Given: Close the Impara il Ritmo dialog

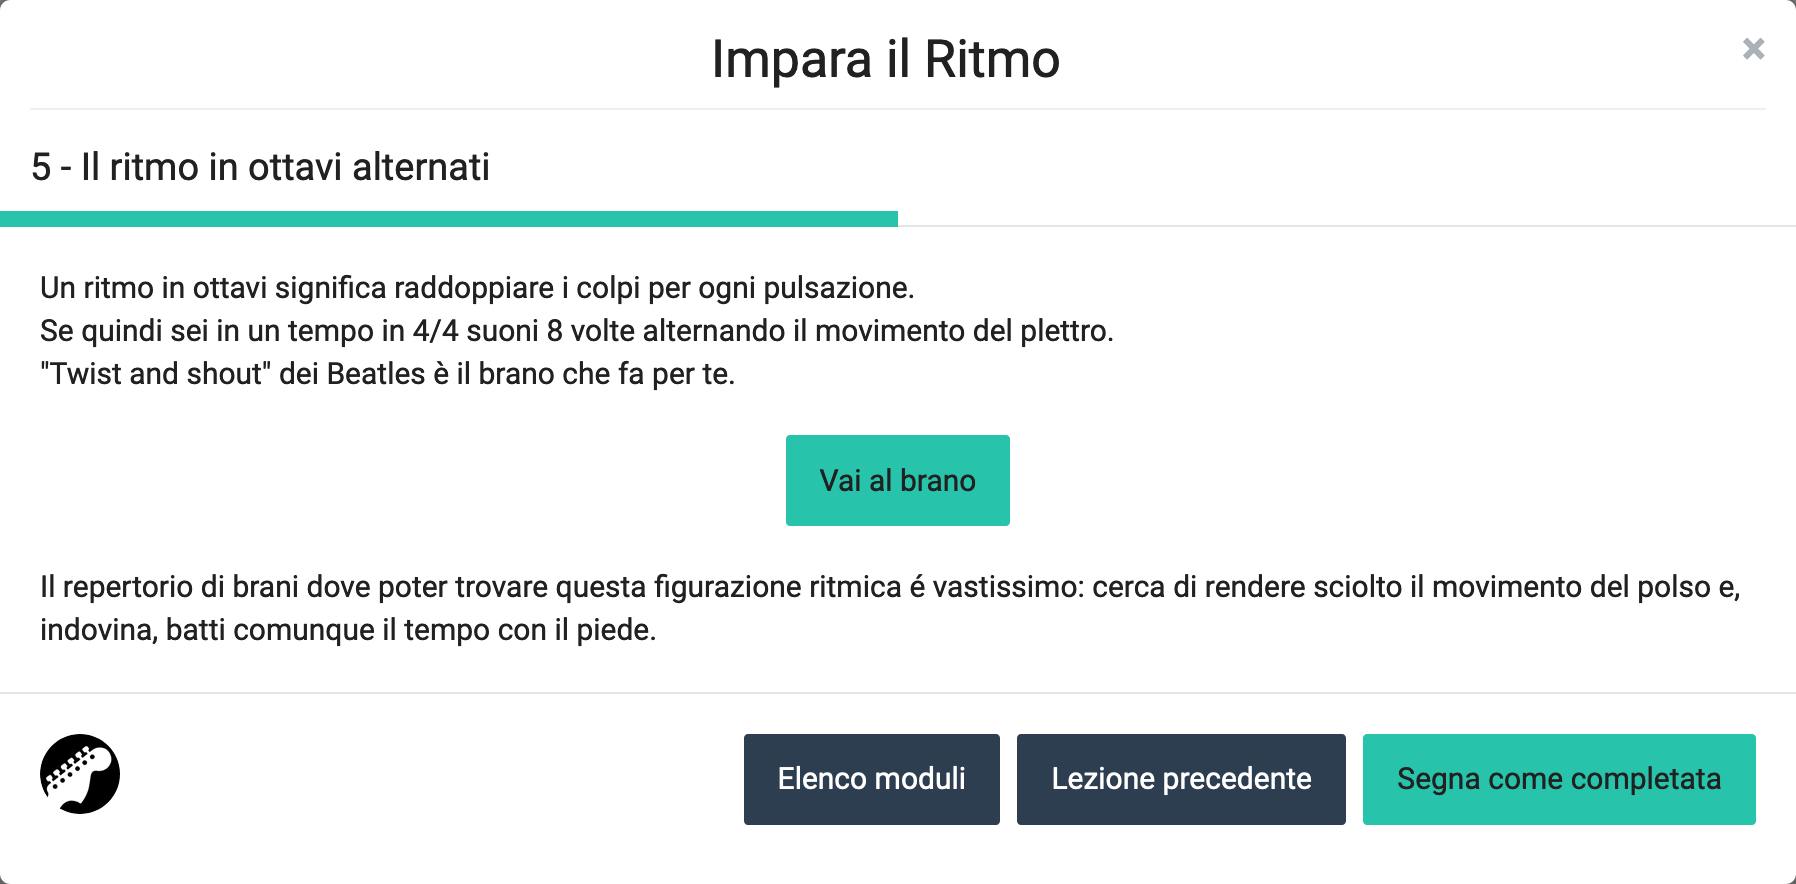Looking at the screenshot, I should [1753, 49].
